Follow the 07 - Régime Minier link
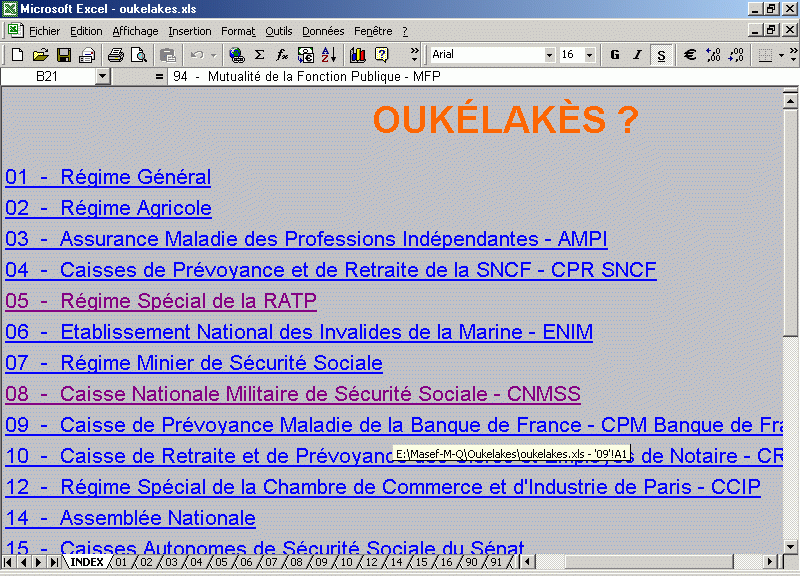 pos(194,363)
